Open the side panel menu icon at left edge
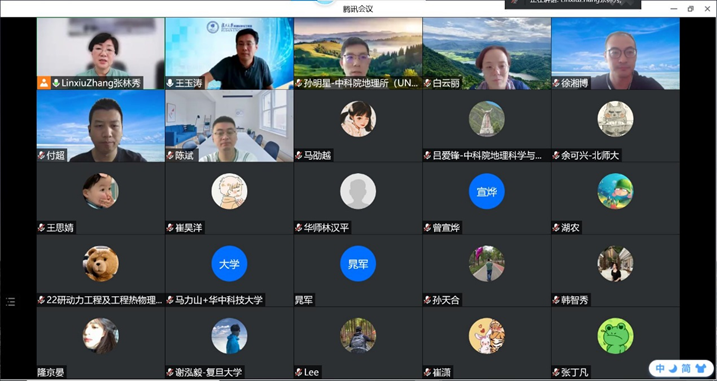This screenshot has height=381, width=717. (x=11, y=302)
